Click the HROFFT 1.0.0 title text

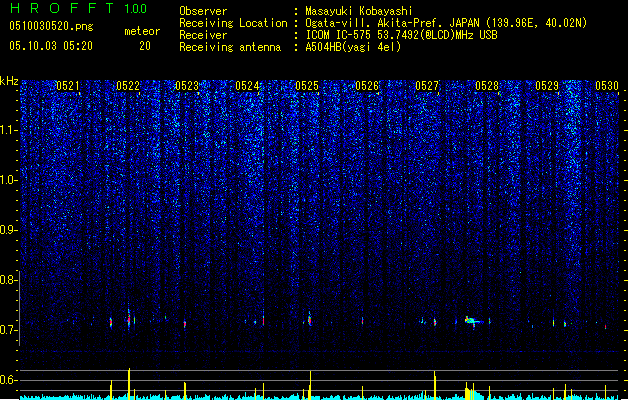tap(78, 8)
